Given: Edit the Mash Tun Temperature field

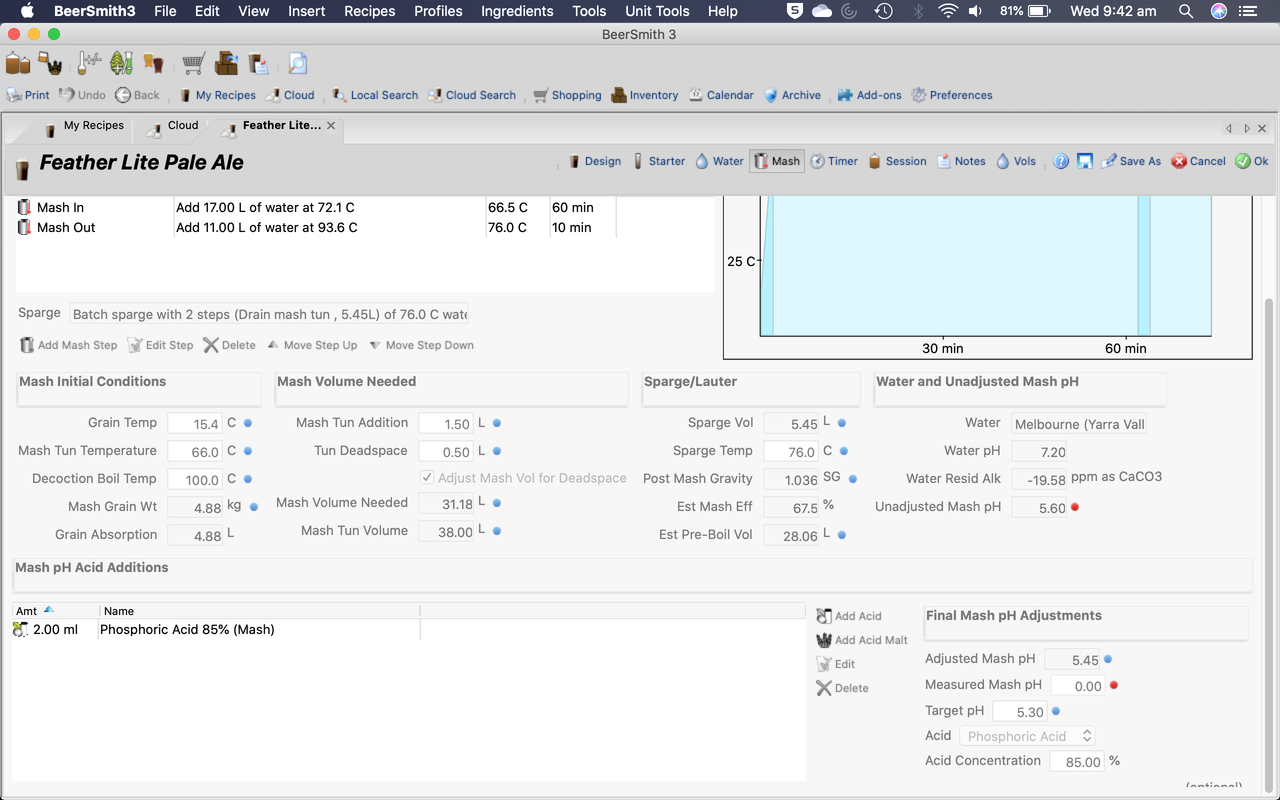Looking at the screenshot, I should 195,452.
